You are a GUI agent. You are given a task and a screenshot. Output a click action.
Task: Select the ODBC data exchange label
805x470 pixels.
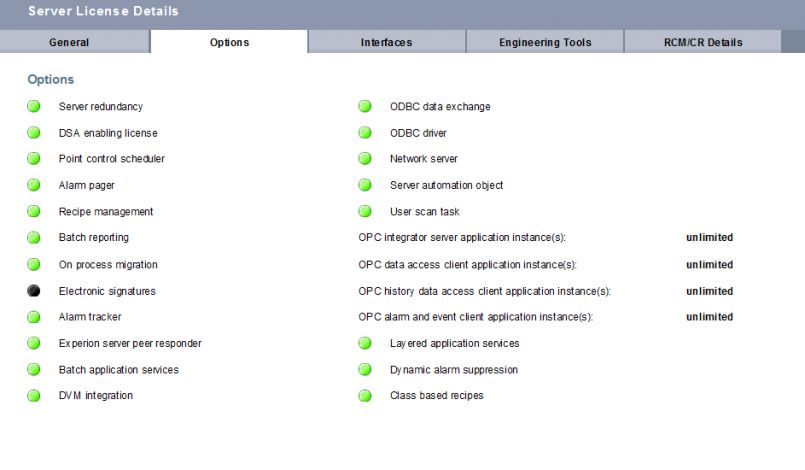[x=440, y=106]
